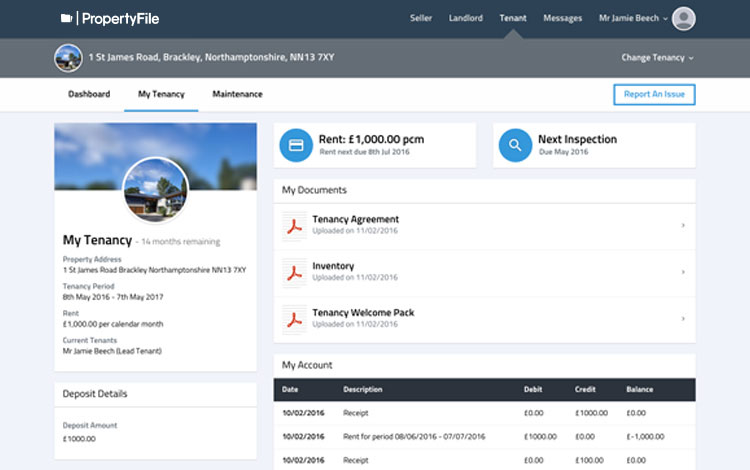Click the small property thumbnail beside the address
Image resolution: width=750 pixels, height=470 pixels.
click(x=68, y=58)
